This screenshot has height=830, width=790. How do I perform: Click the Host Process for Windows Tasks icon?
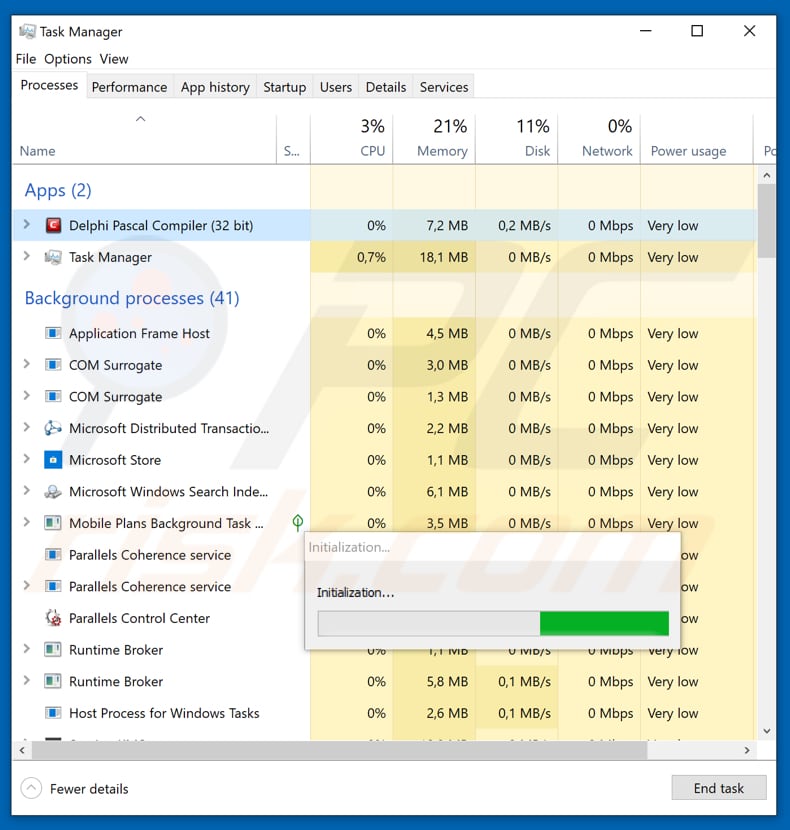tap(53, 713)
